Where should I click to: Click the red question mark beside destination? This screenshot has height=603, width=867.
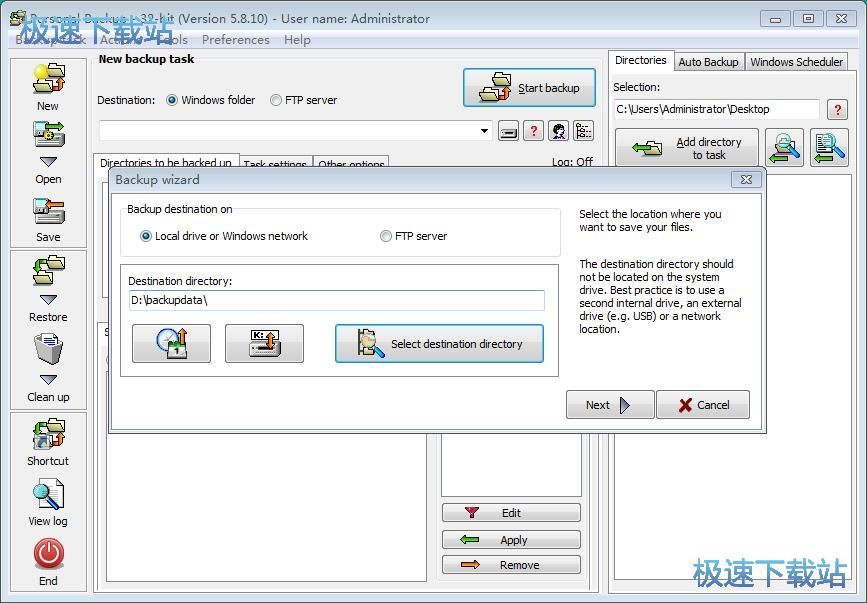(533, 132)
